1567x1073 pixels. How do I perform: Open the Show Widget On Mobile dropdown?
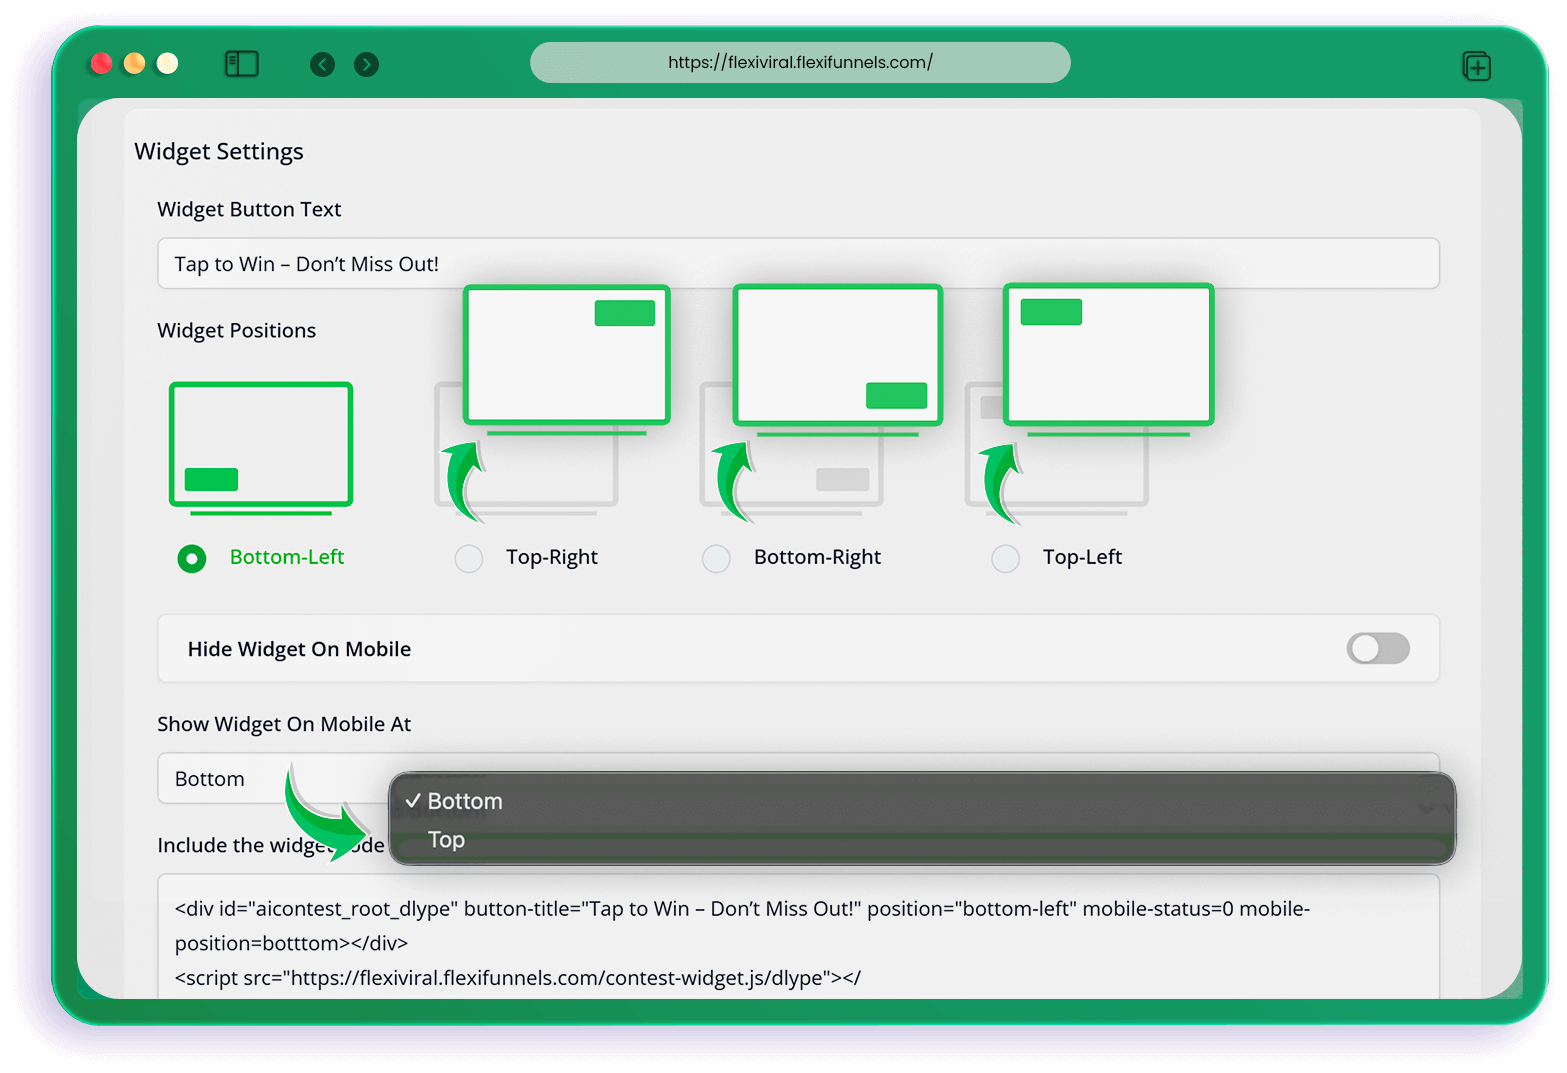(x=270, y=779)
